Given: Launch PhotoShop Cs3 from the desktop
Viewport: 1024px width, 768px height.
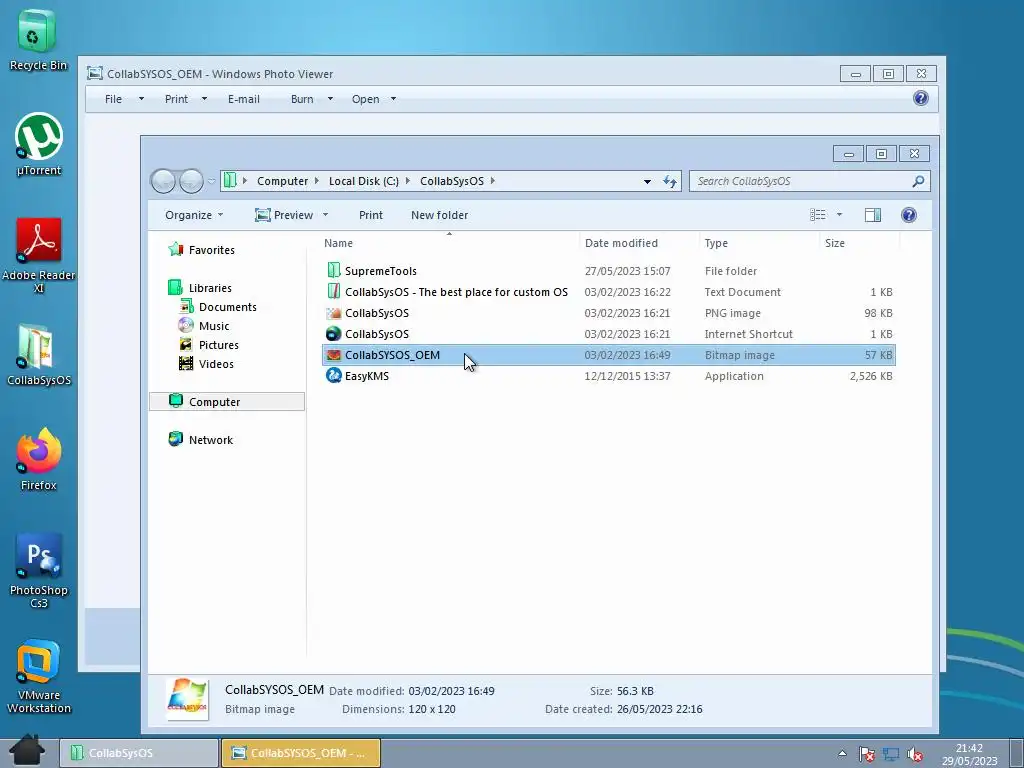Looking at the screenshot, I should click(x=39, y=570).
